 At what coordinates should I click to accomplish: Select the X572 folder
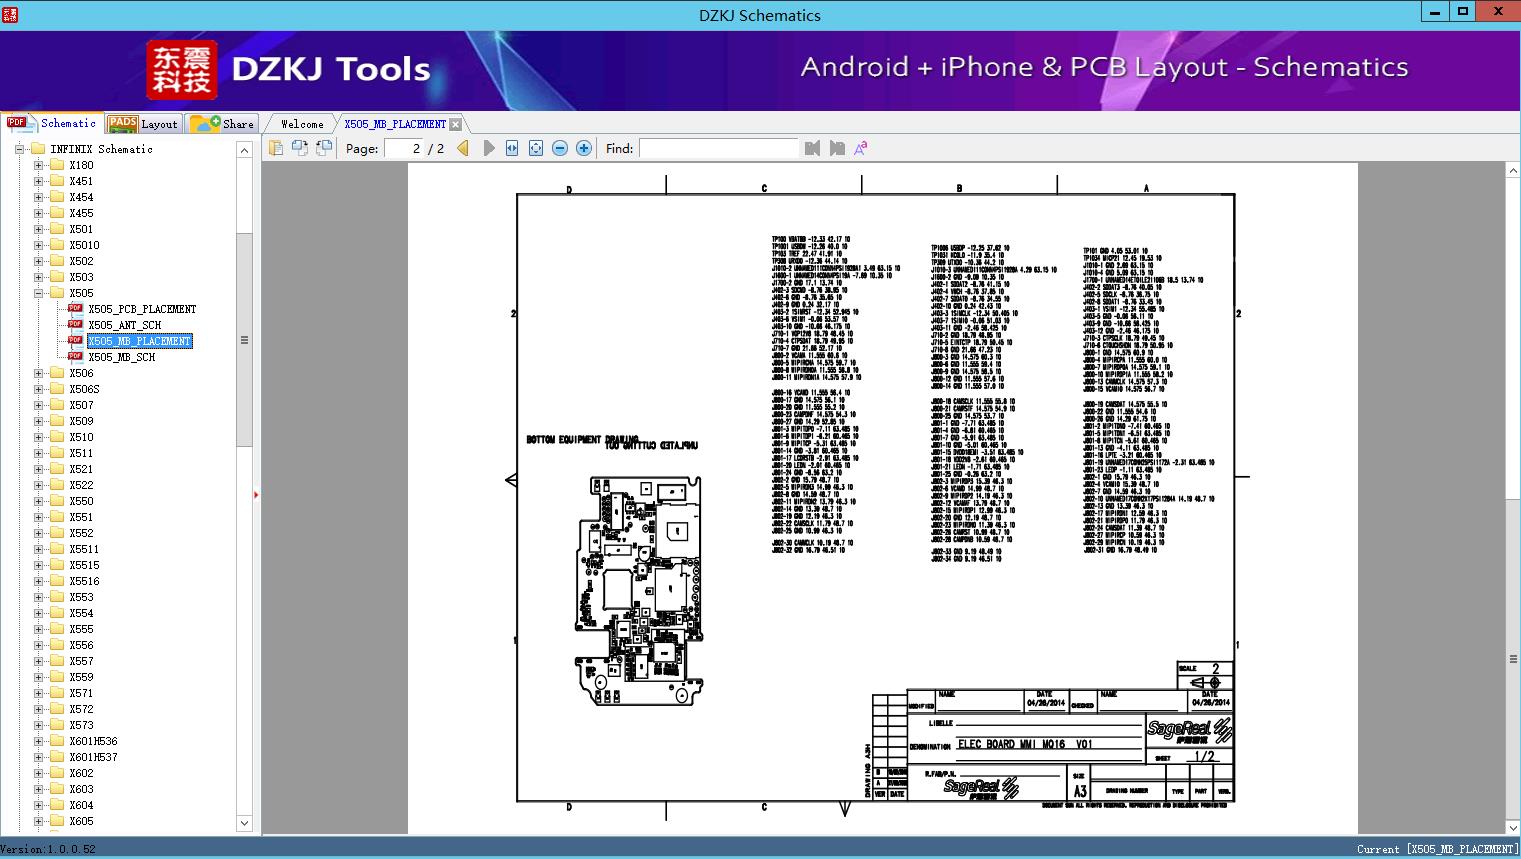81,709
